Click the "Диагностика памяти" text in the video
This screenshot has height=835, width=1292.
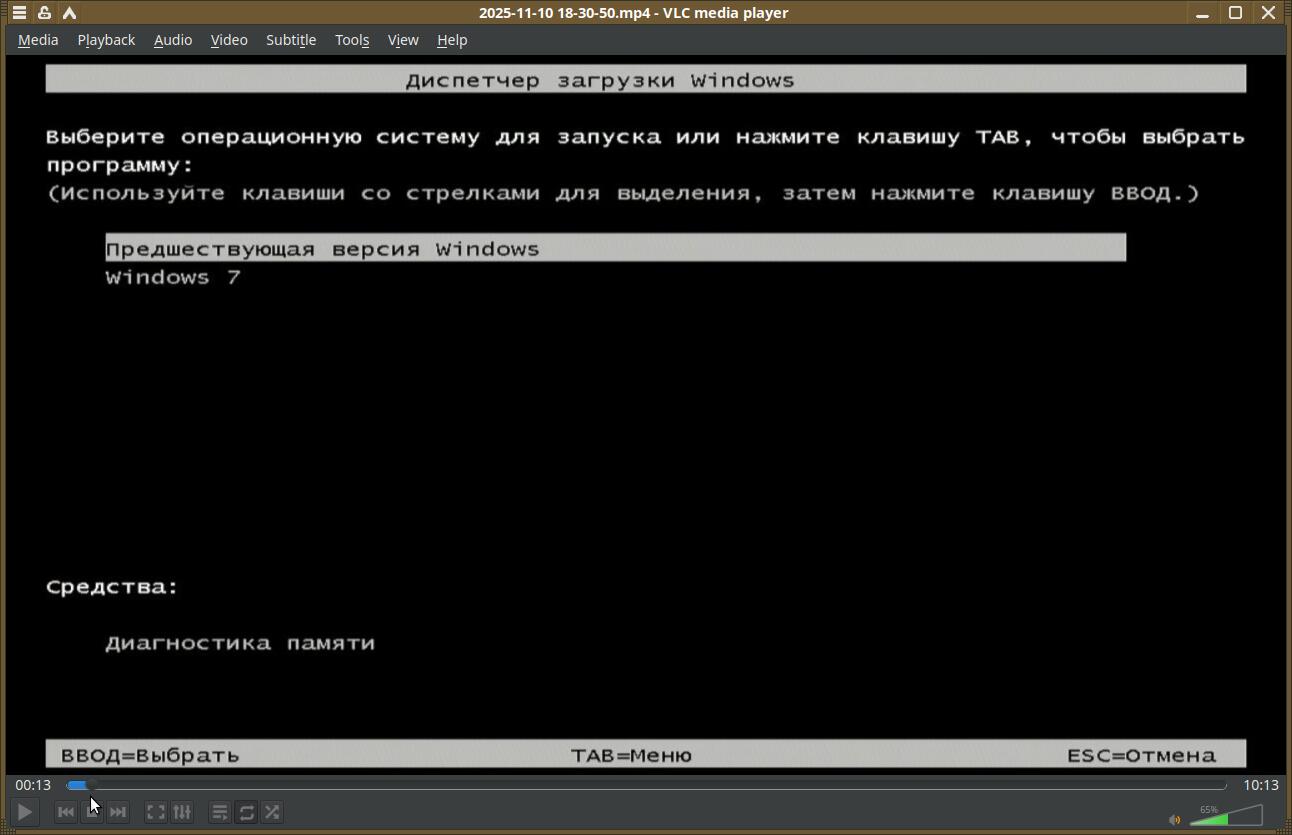(x=240, y=643)
